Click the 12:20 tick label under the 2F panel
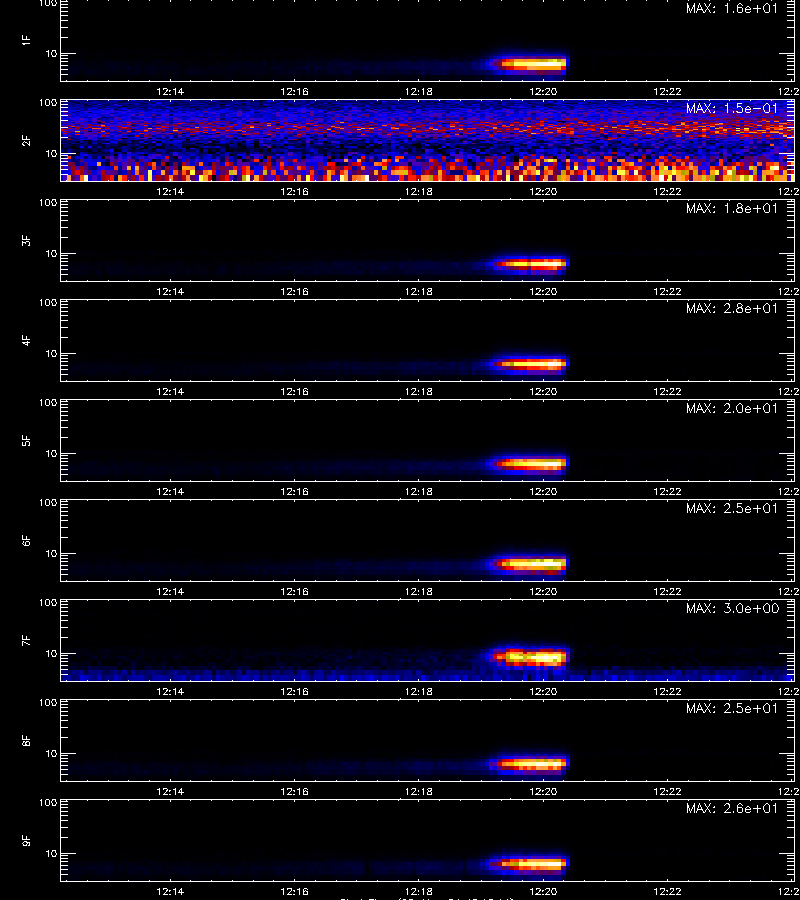This screenshot has height=900, width=800. pyautogui.click(x=543, y=191)
